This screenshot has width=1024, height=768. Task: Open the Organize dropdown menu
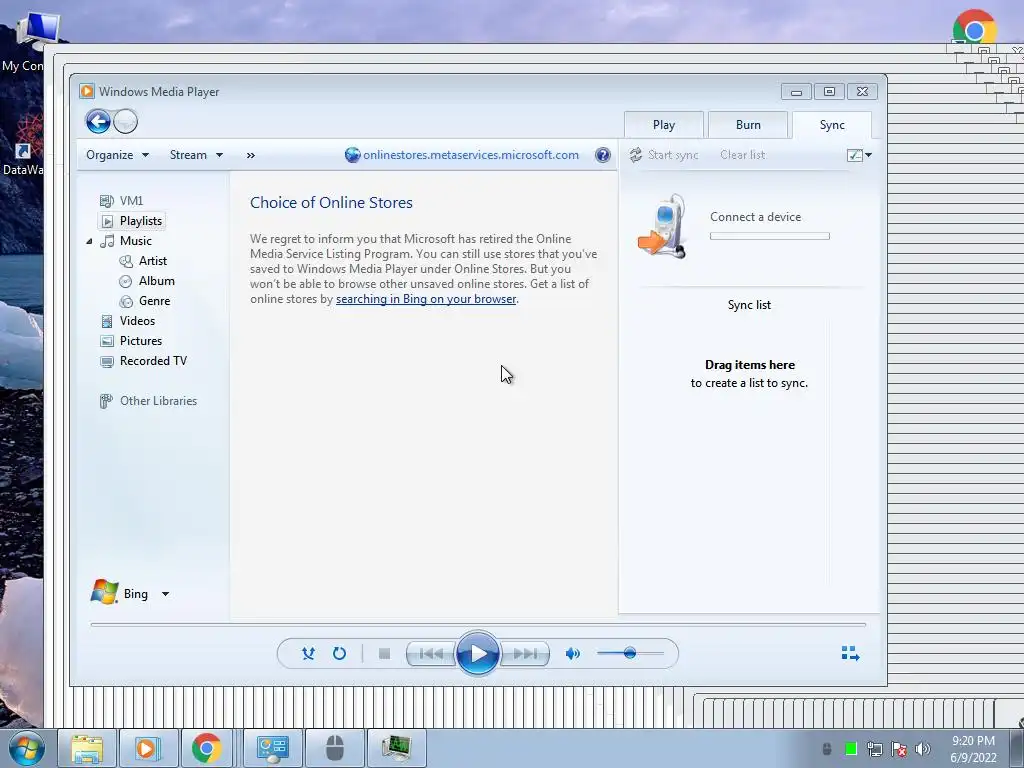pyautogui.click(x=118, y=155)
